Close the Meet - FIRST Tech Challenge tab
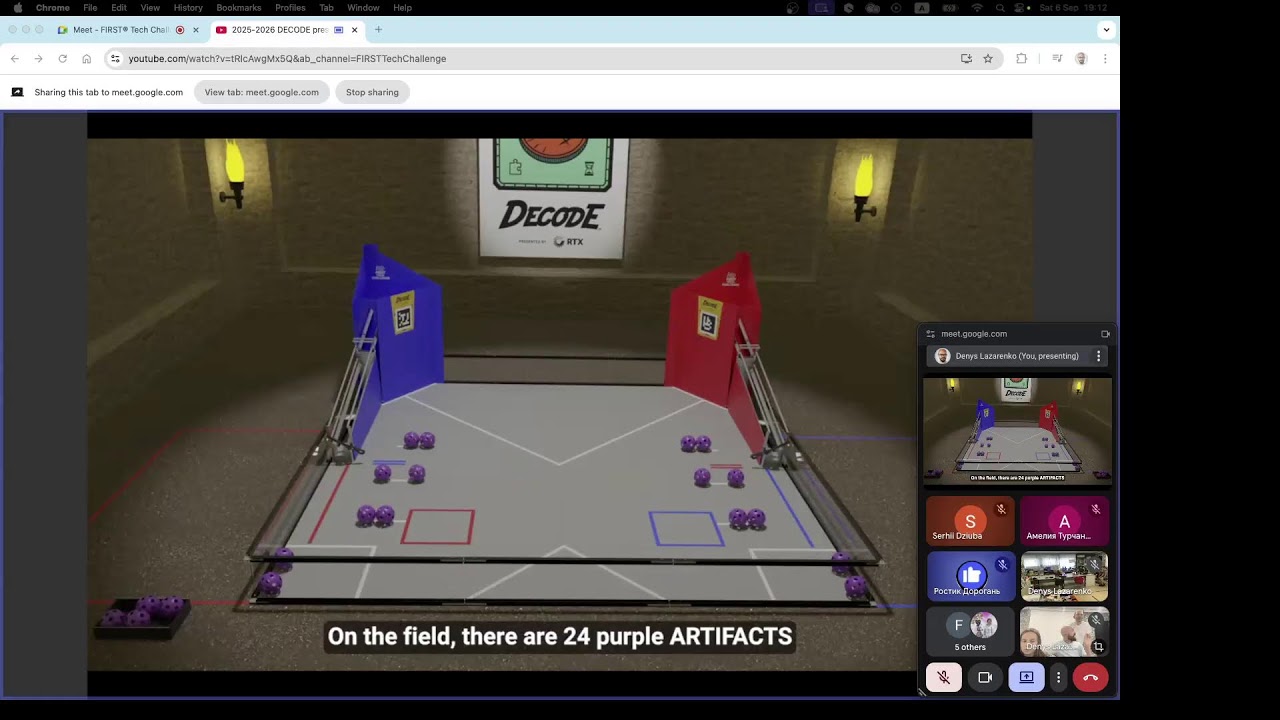 (196, 30)
